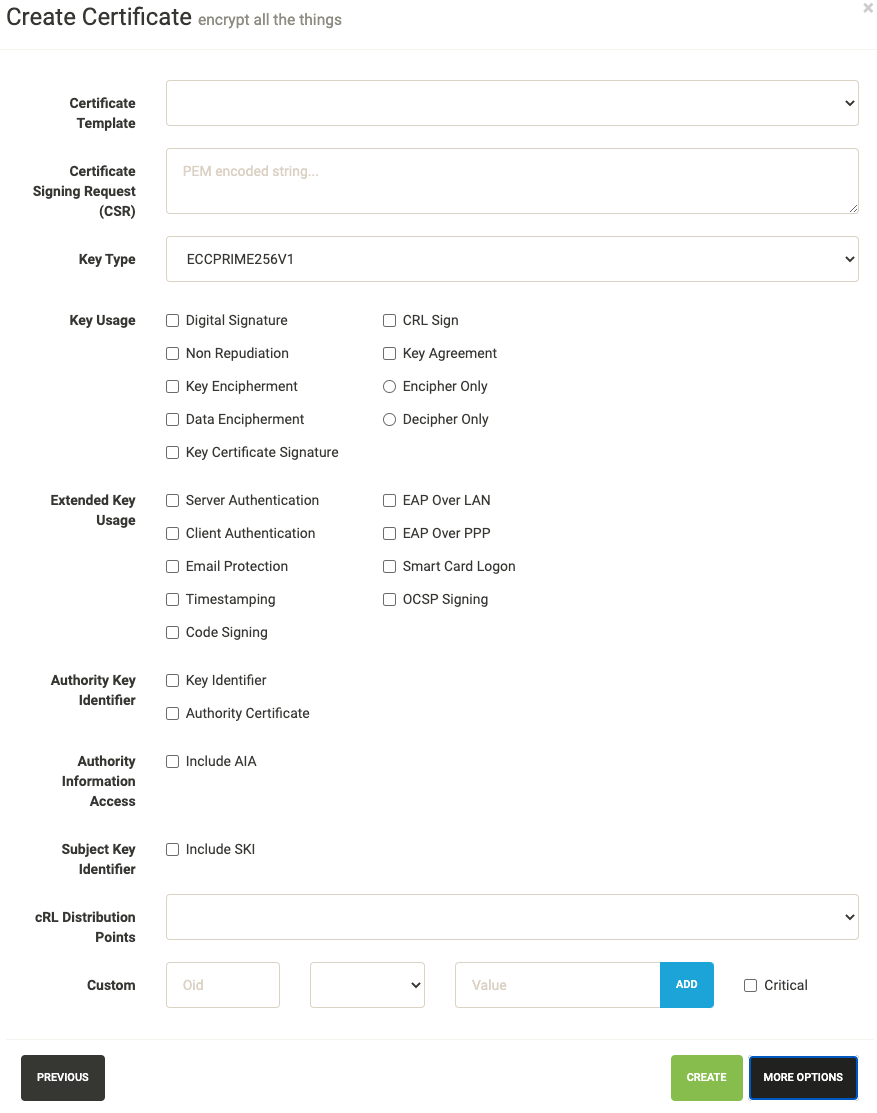Click the Create button

[x=706, y=1077]
